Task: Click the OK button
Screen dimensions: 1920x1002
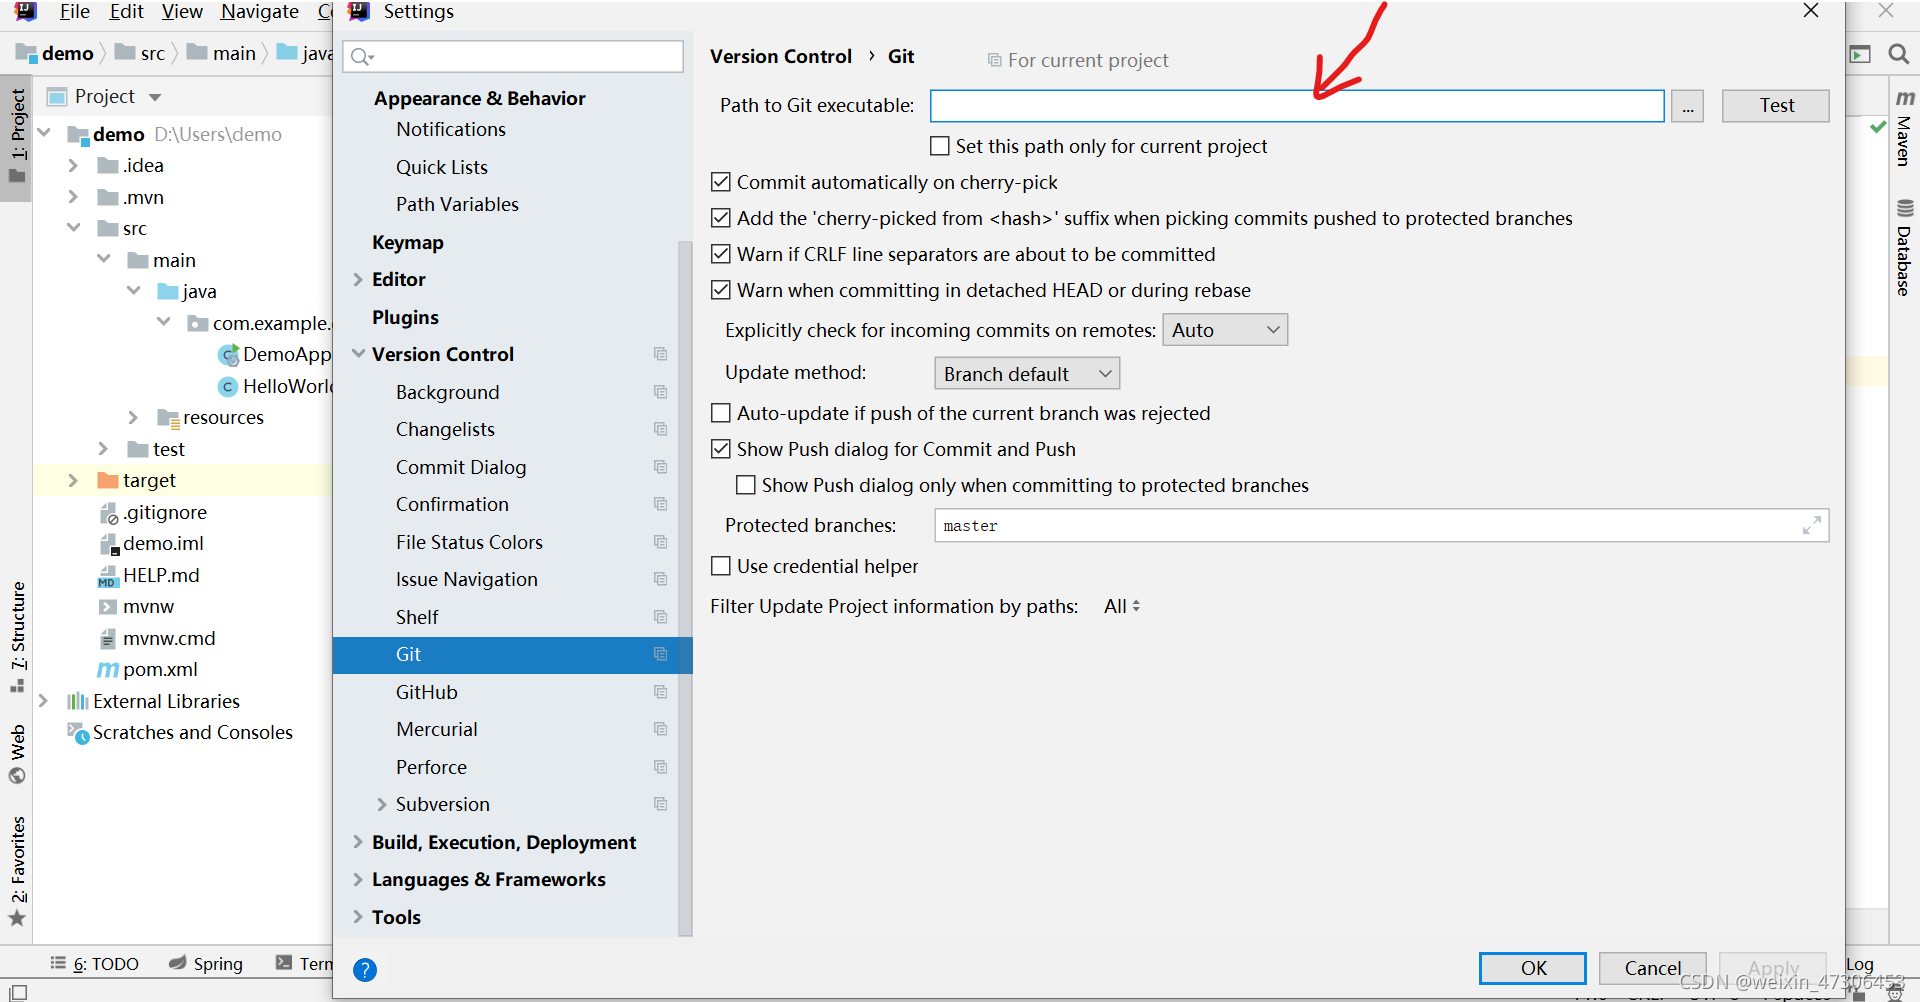Action: pyautogui.click(x=1533, y=968)
